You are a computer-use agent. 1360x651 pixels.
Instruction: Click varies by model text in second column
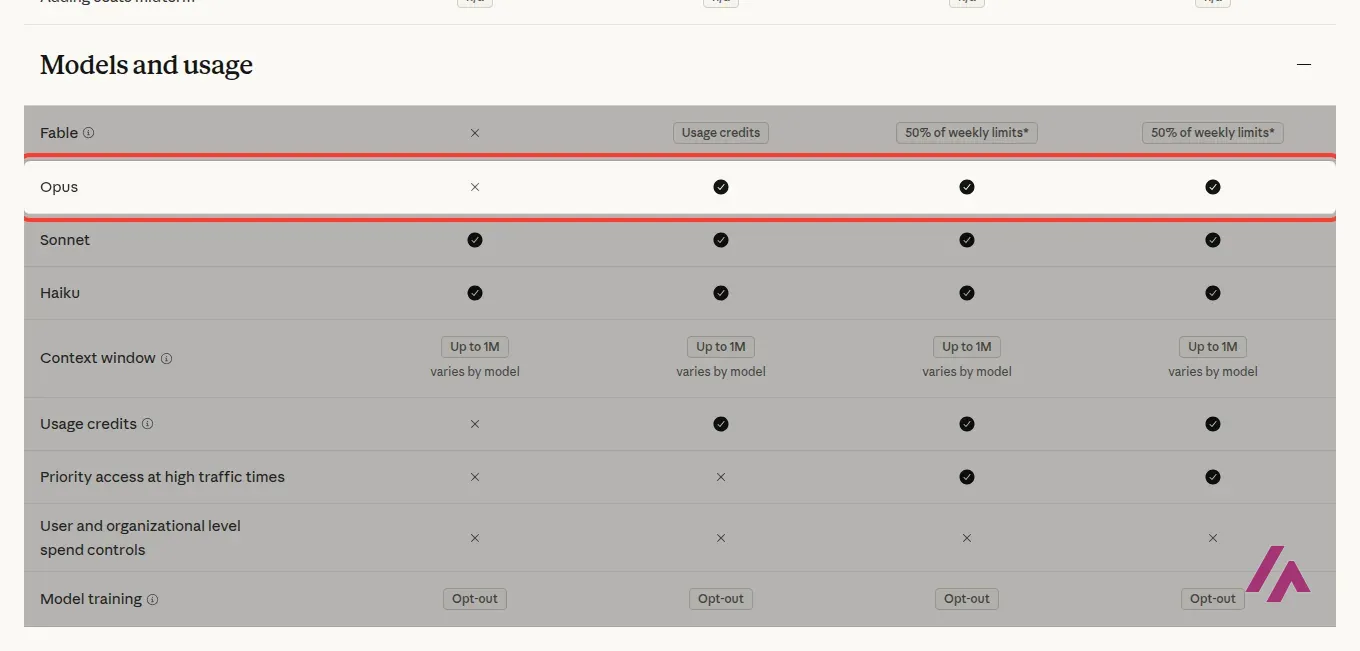(721, 372)
